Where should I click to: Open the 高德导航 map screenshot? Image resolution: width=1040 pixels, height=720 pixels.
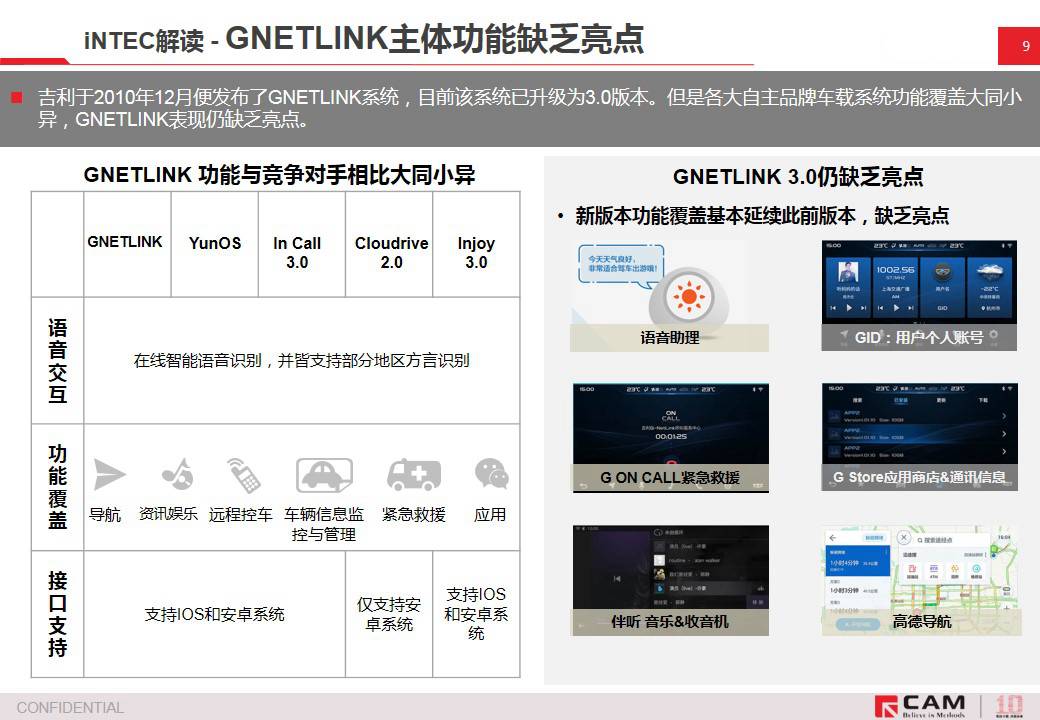[x=919, y=581]
